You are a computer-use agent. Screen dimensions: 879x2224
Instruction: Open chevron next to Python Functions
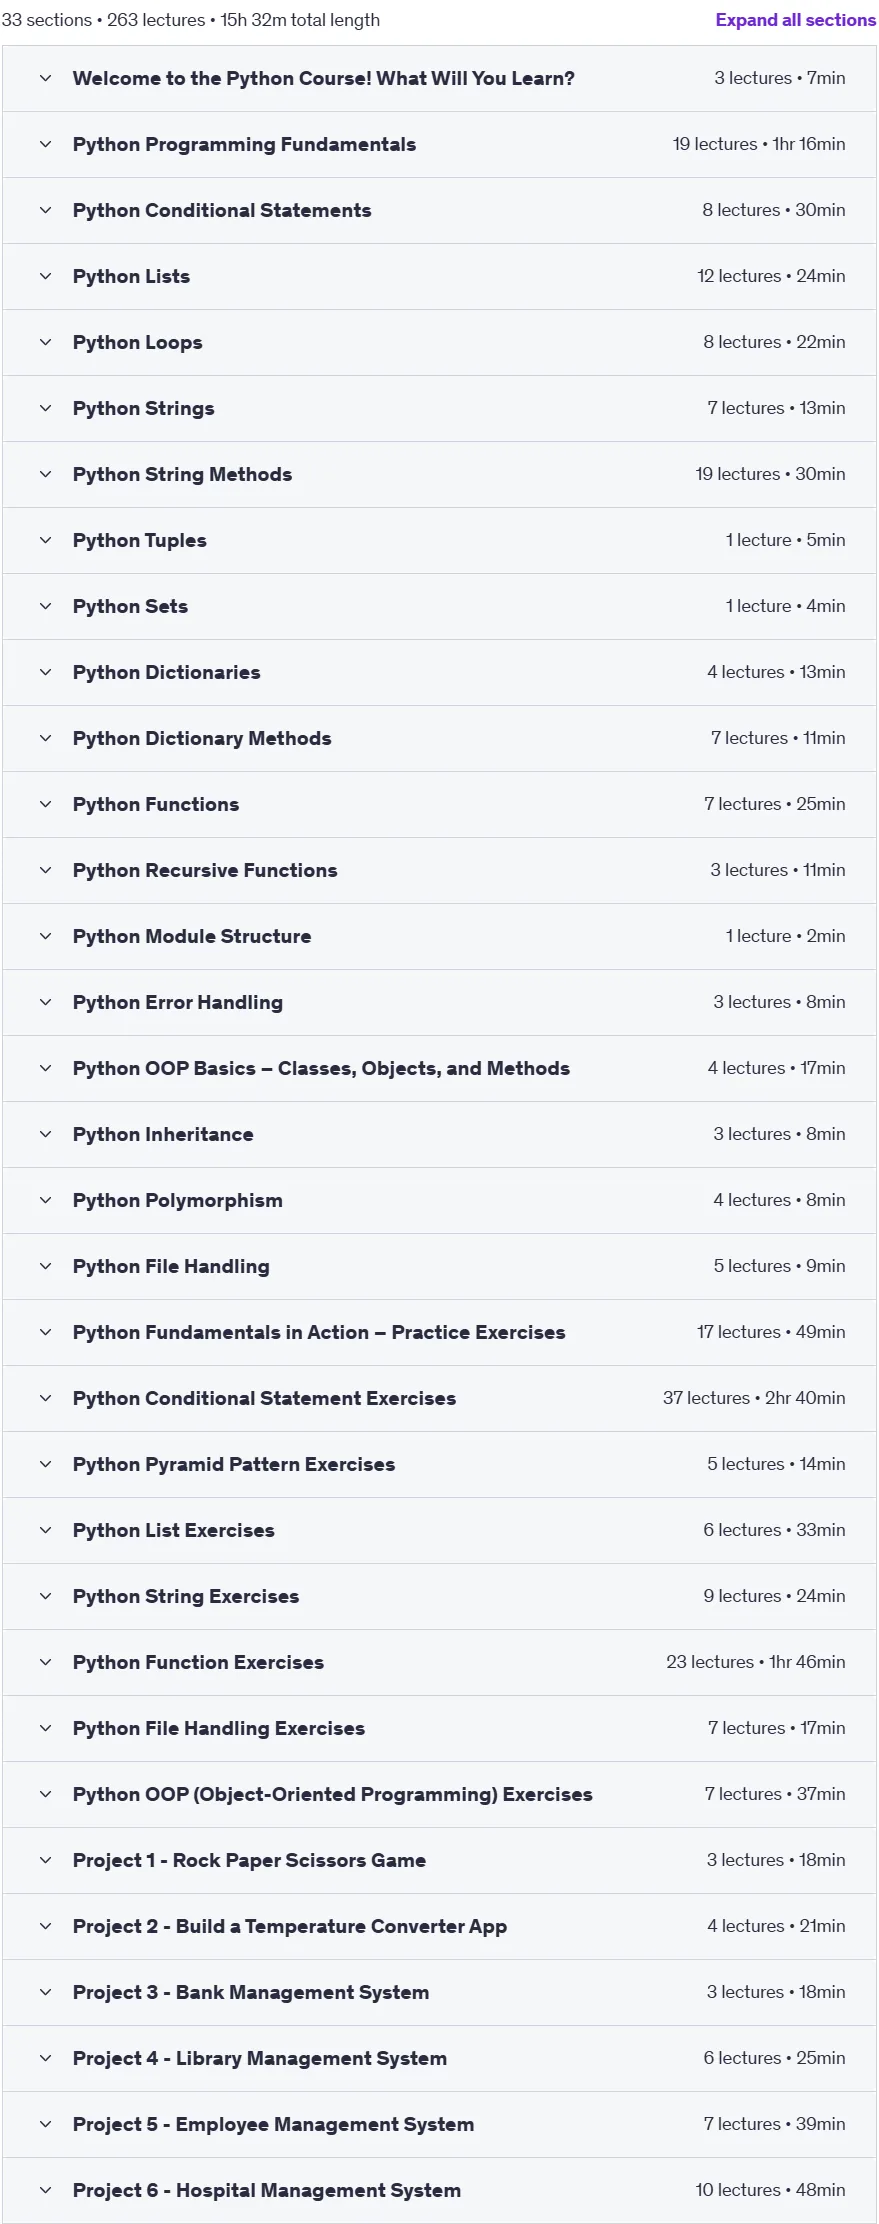[x=45, y=804]
